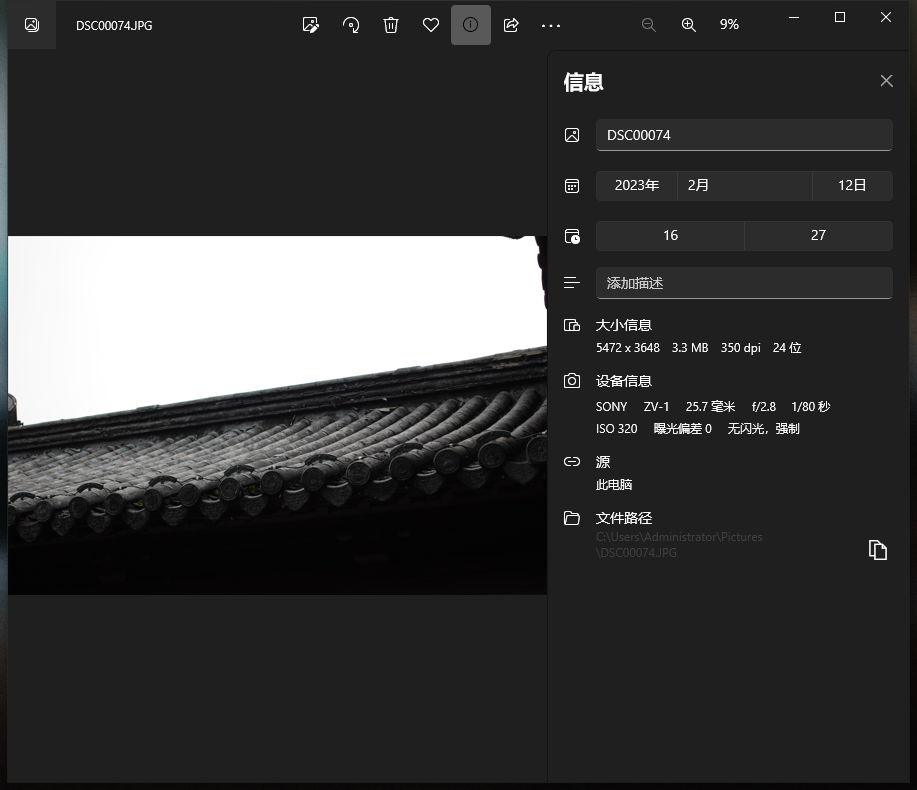917x790 pixels.
Task: Zoom in with plus magnifier
Action: (x=689, y=25)
